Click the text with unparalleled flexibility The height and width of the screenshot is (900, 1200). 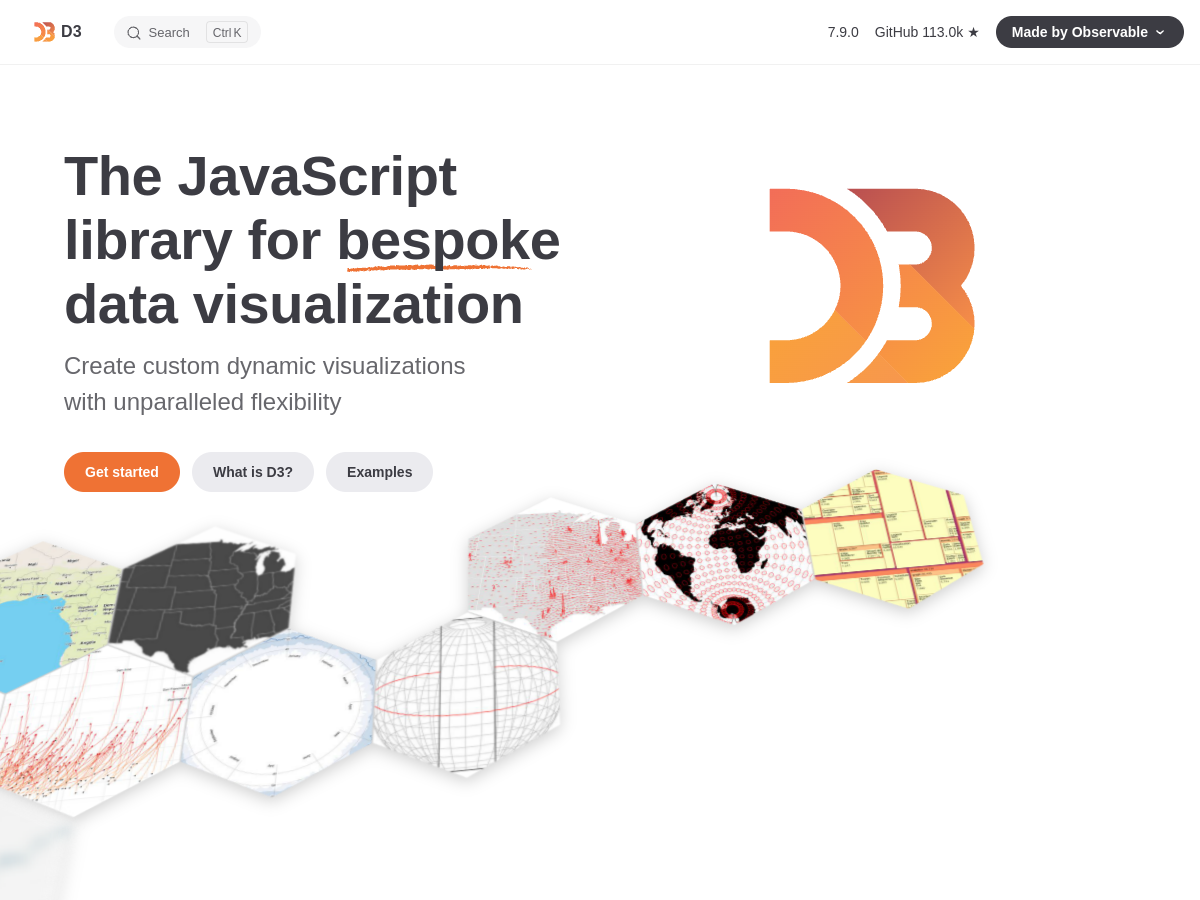pos(203,402)
